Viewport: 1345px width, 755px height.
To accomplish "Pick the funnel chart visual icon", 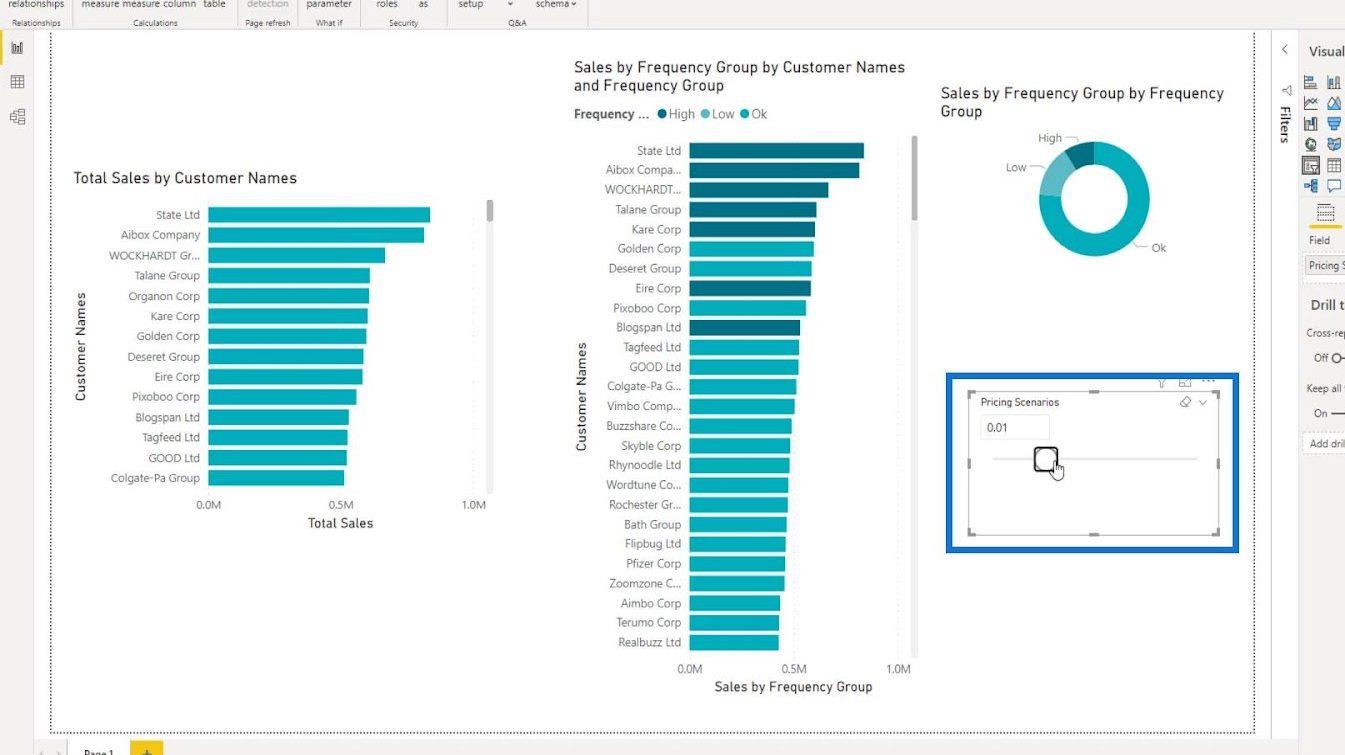I will point(1334,124).
